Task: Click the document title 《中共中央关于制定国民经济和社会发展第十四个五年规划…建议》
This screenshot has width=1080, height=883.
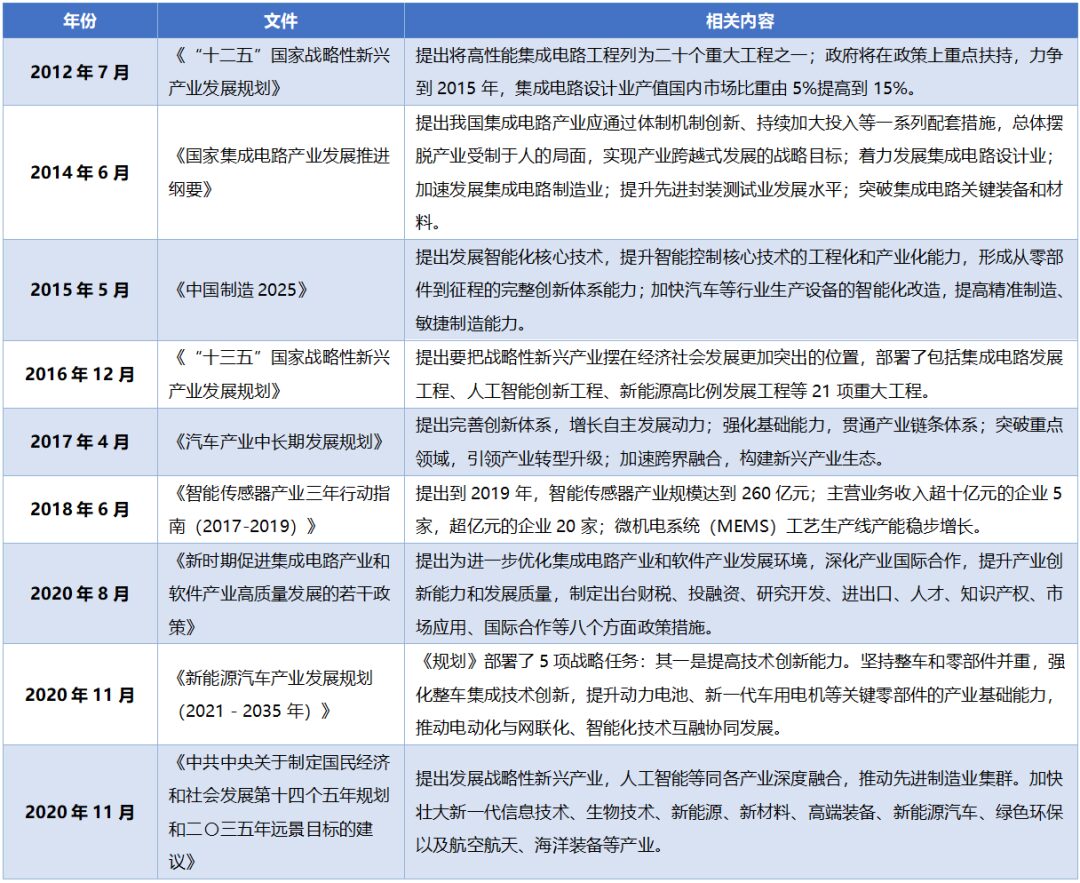Action: (280, 812)
